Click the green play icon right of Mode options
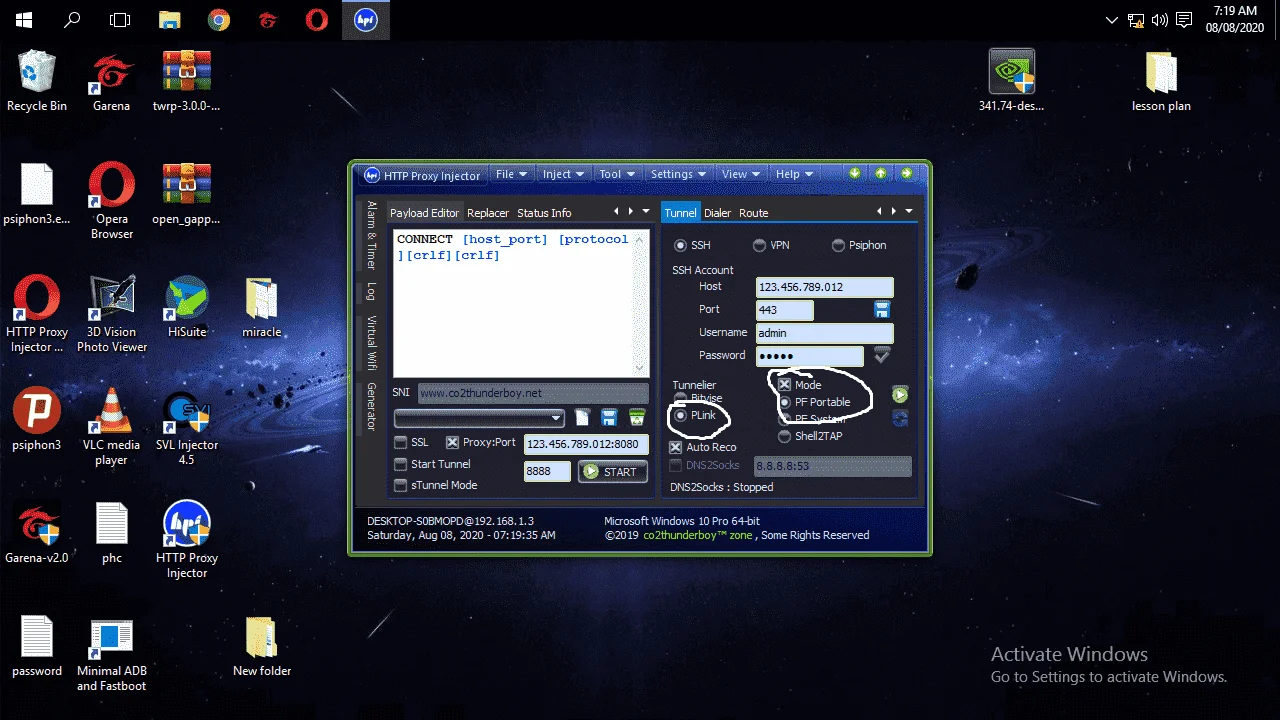This screenshot has width=1280, height=720. pyautogui.click(x=900, y=395)
